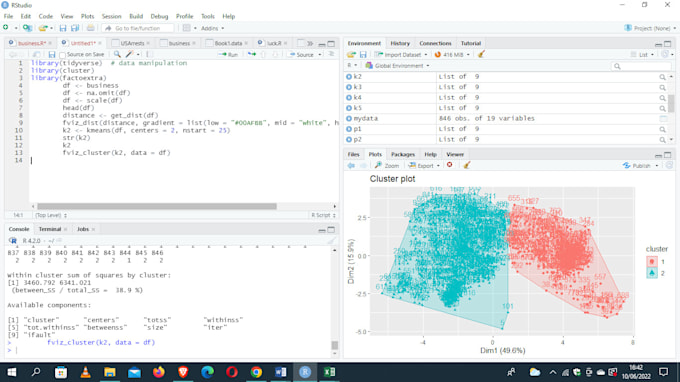Open the Import Dataset dropdown
Screen dimensions: 680x382
point(402,55)
